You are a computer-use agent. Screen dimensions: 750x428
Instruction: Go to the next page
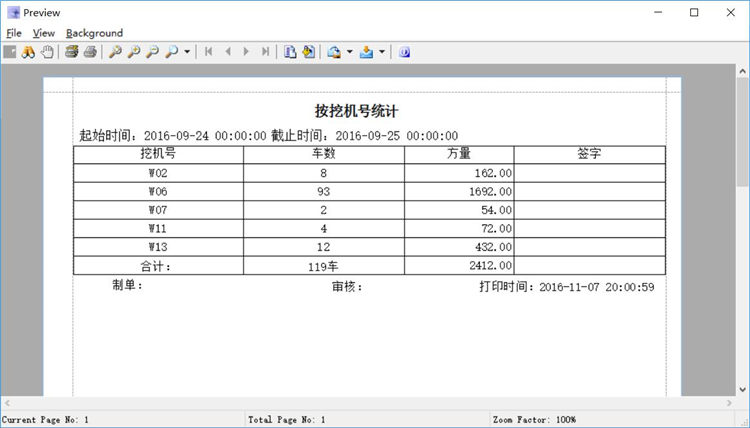pyautogui.click(x=247, y=51)
